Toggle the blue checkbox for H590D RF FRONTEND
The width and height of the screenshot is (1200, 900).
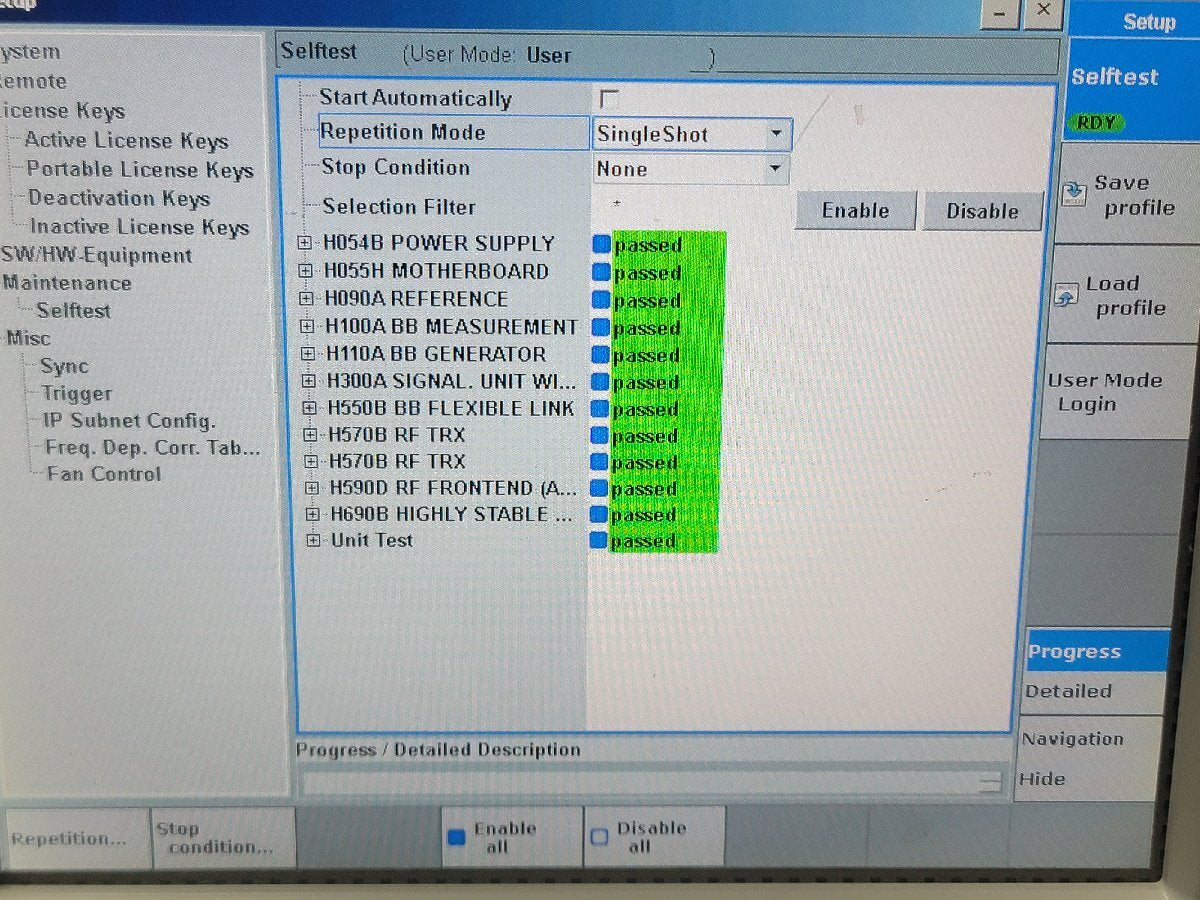click(x=599, y=489)
